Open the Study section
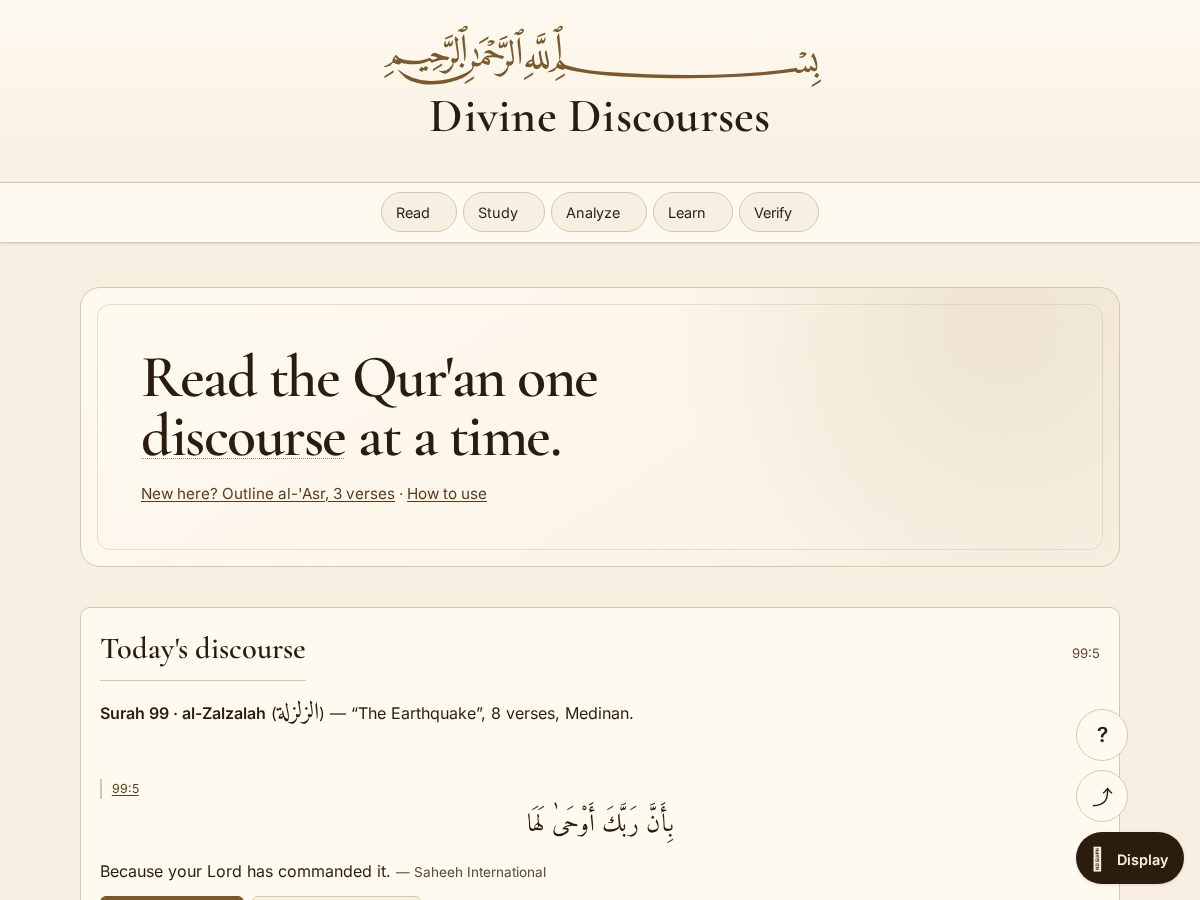The height and width of the screenshot is (900, 1200). point(503,212)
